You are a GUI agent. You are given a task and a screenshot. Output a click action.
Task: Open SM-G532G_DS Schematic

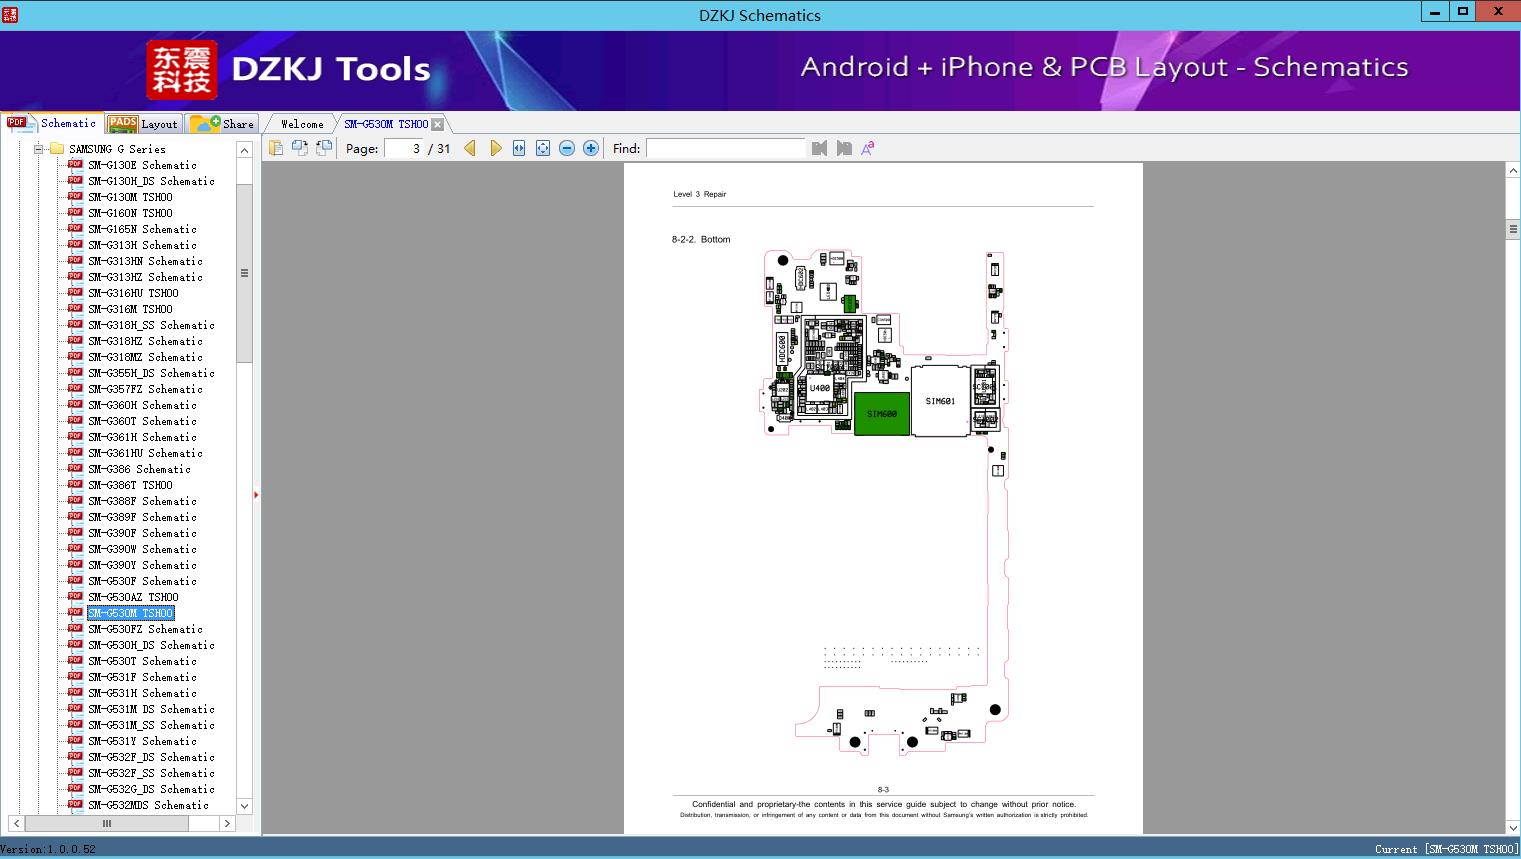151,789
